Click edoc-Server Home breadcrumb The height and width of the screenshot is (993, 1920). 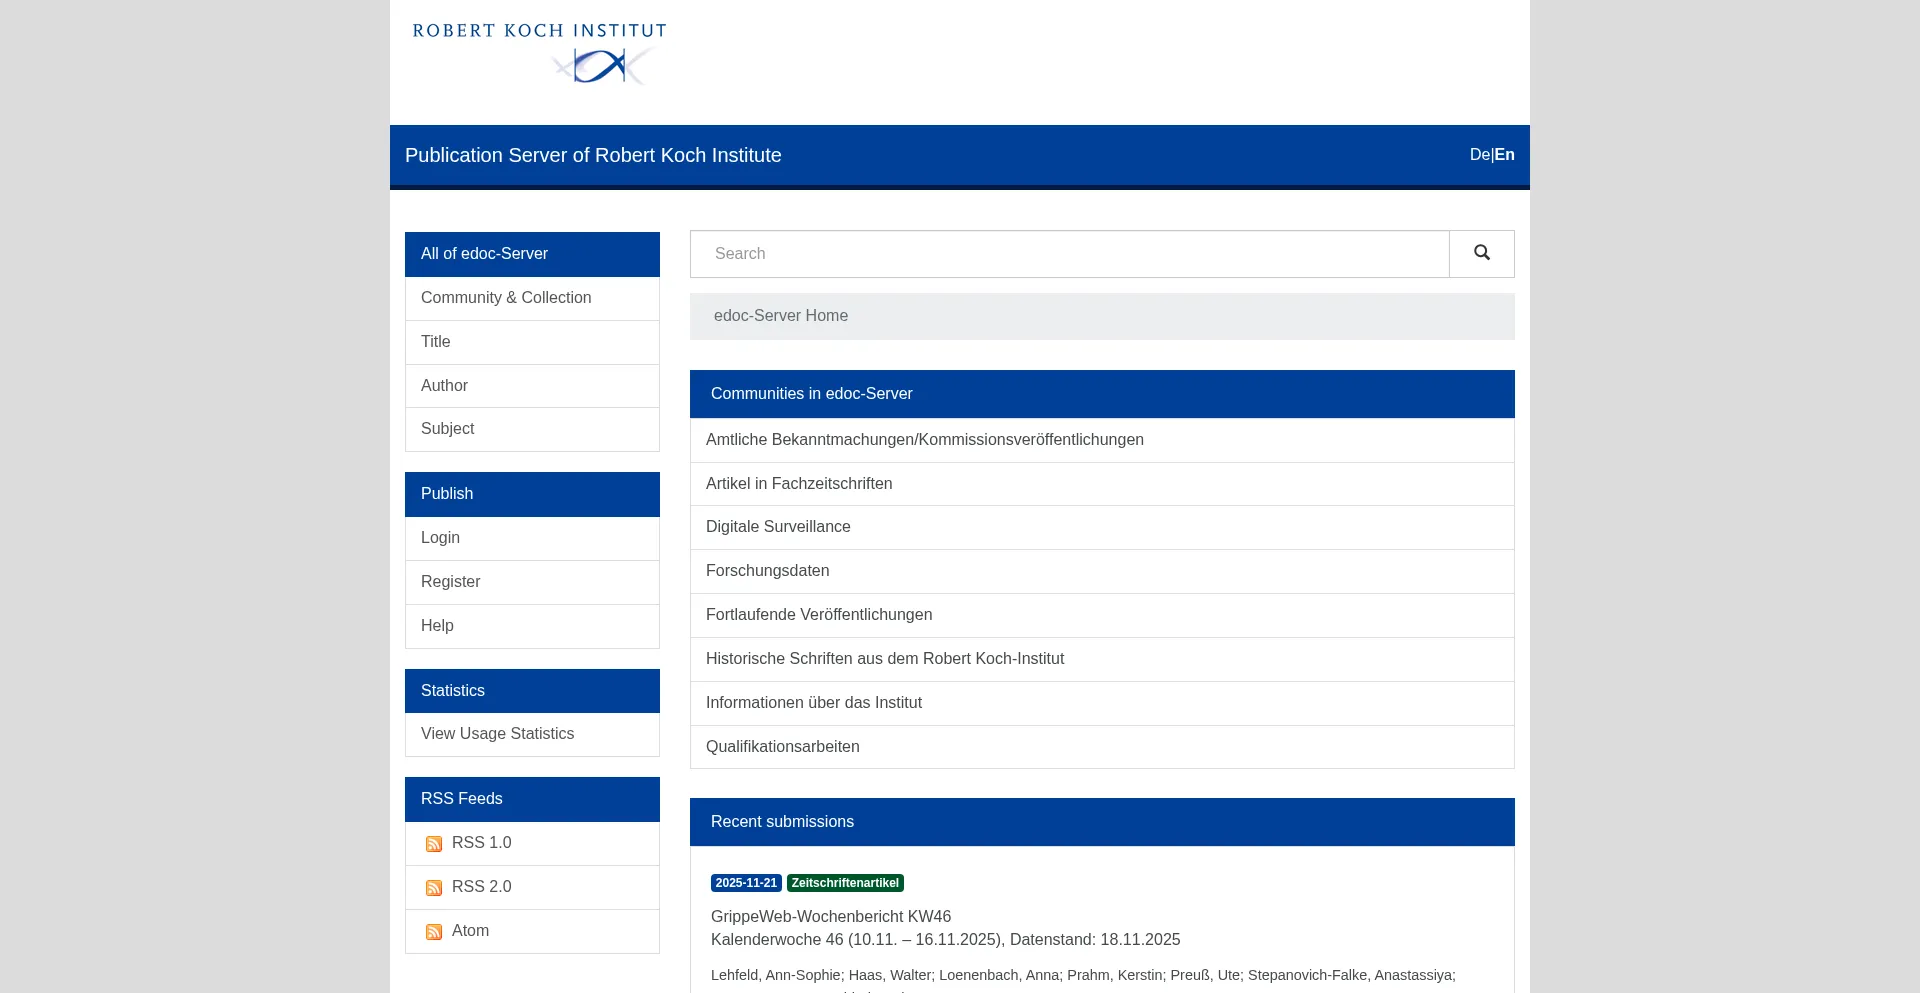point(780,316)
